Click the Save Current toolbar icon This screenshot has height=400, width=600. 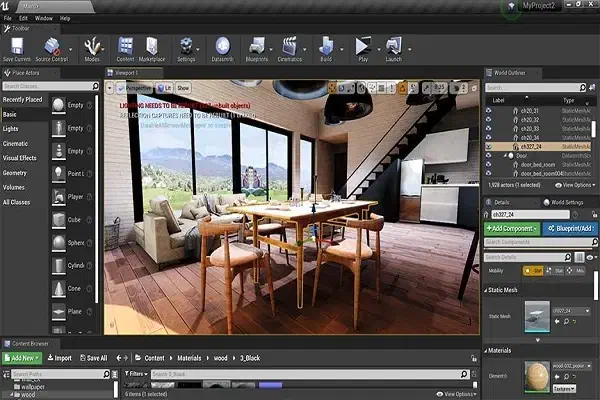click(18, 45)
